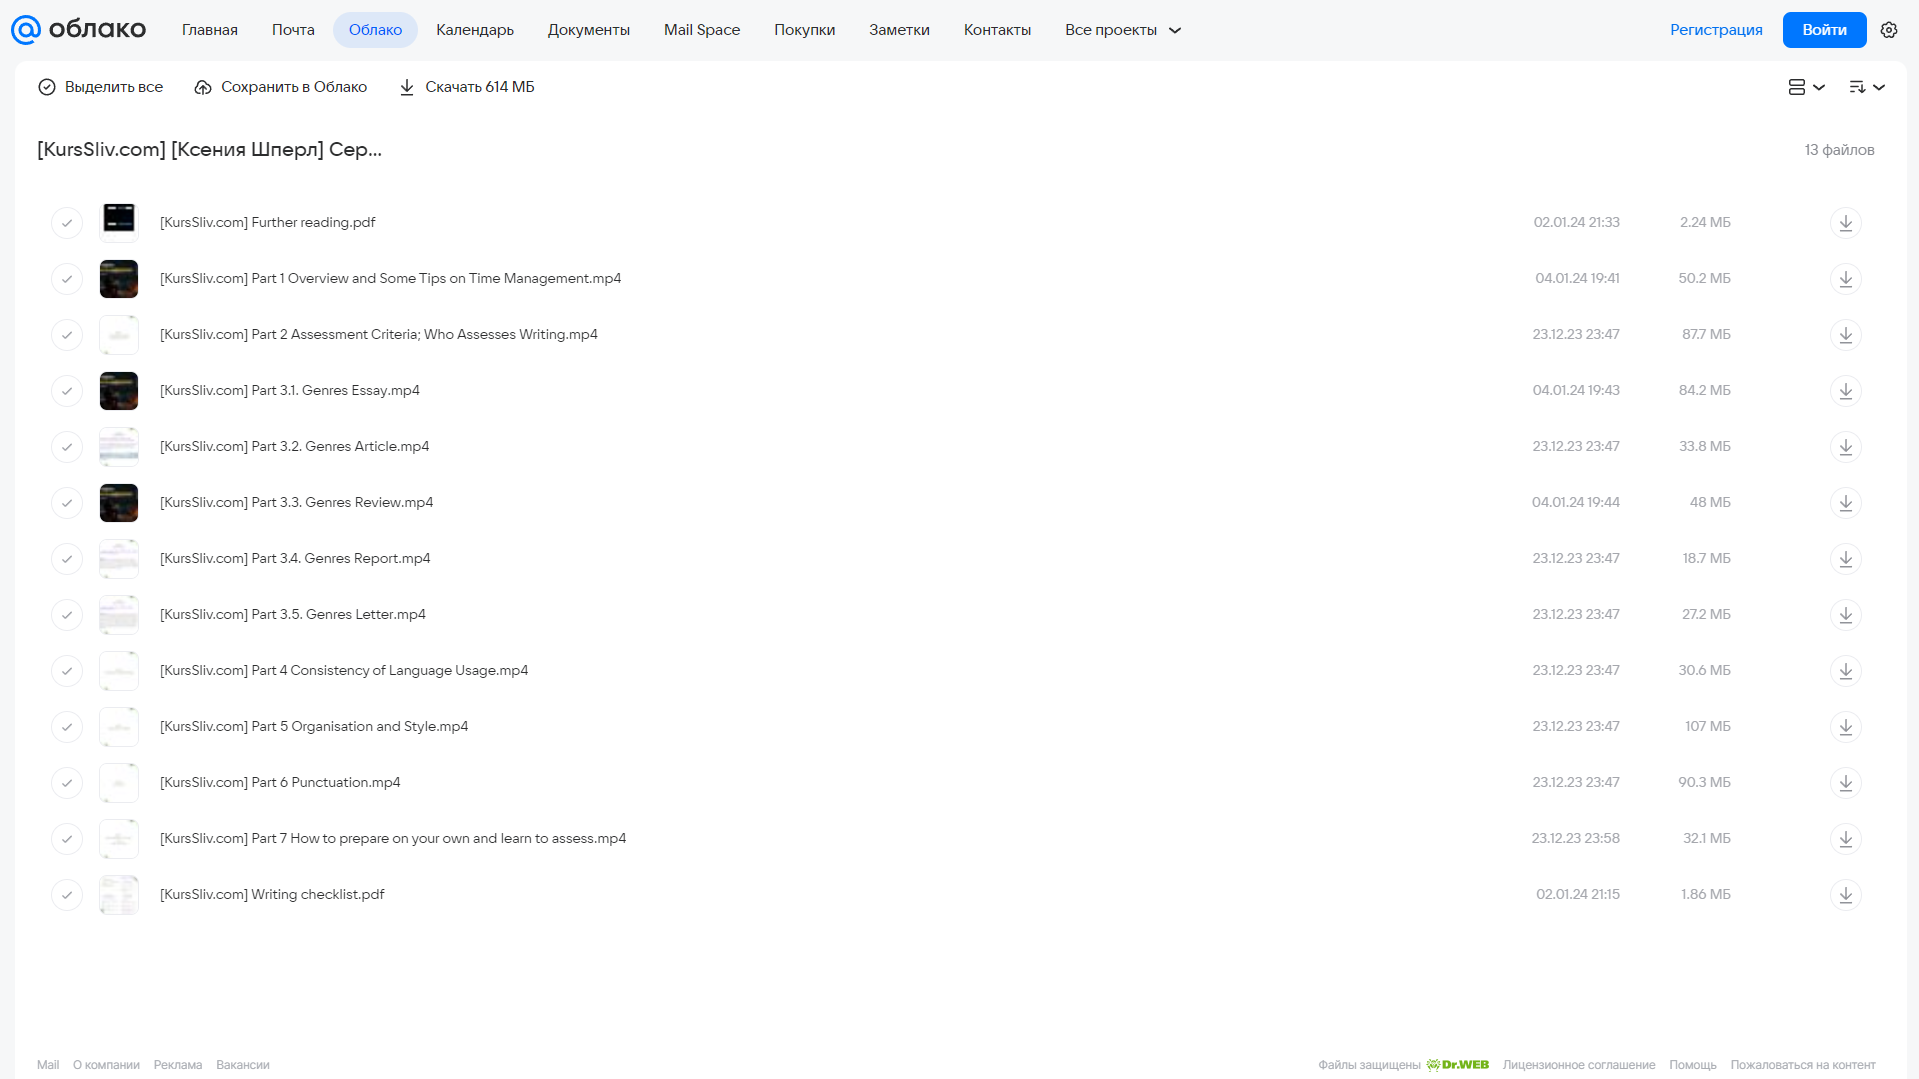Image resolution: width=1919 pixels, height=1079 pixels.
Task: Click Скачать 614 МБ to download all
Action: (x=467, y=87)
